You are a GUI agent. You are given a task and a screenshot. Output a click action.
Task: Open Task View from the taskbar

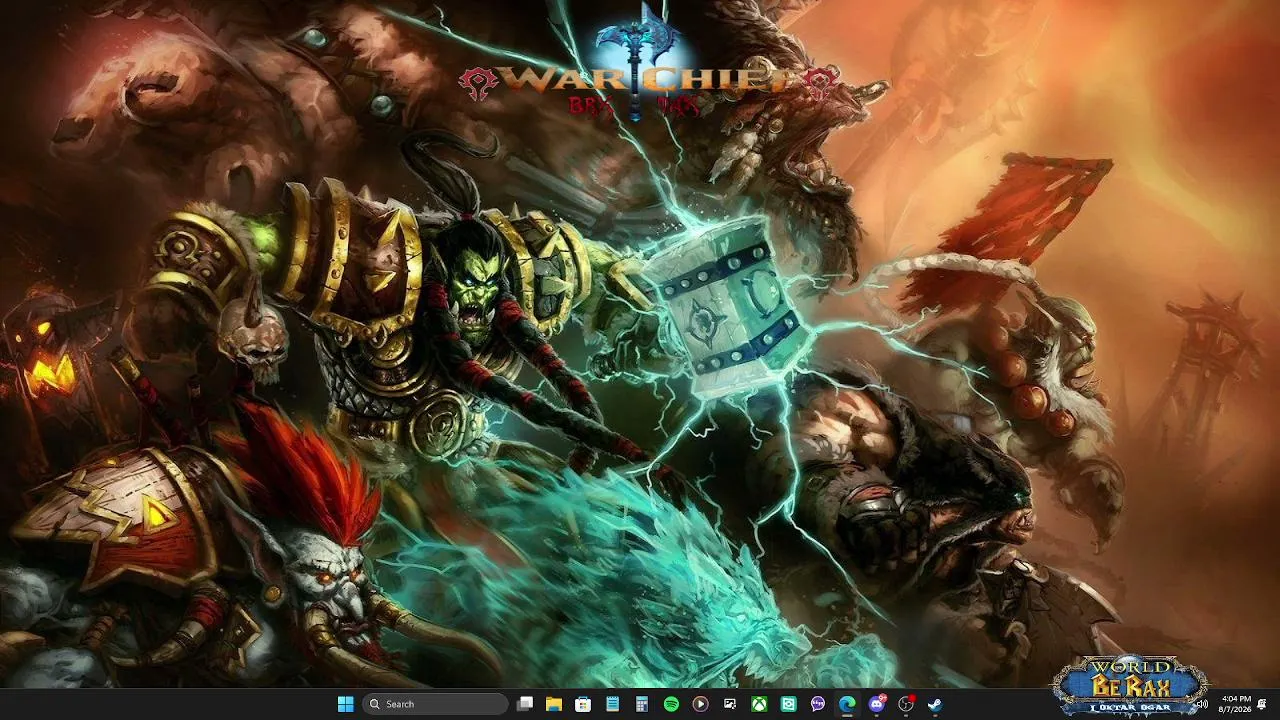[x=525, y=704]
